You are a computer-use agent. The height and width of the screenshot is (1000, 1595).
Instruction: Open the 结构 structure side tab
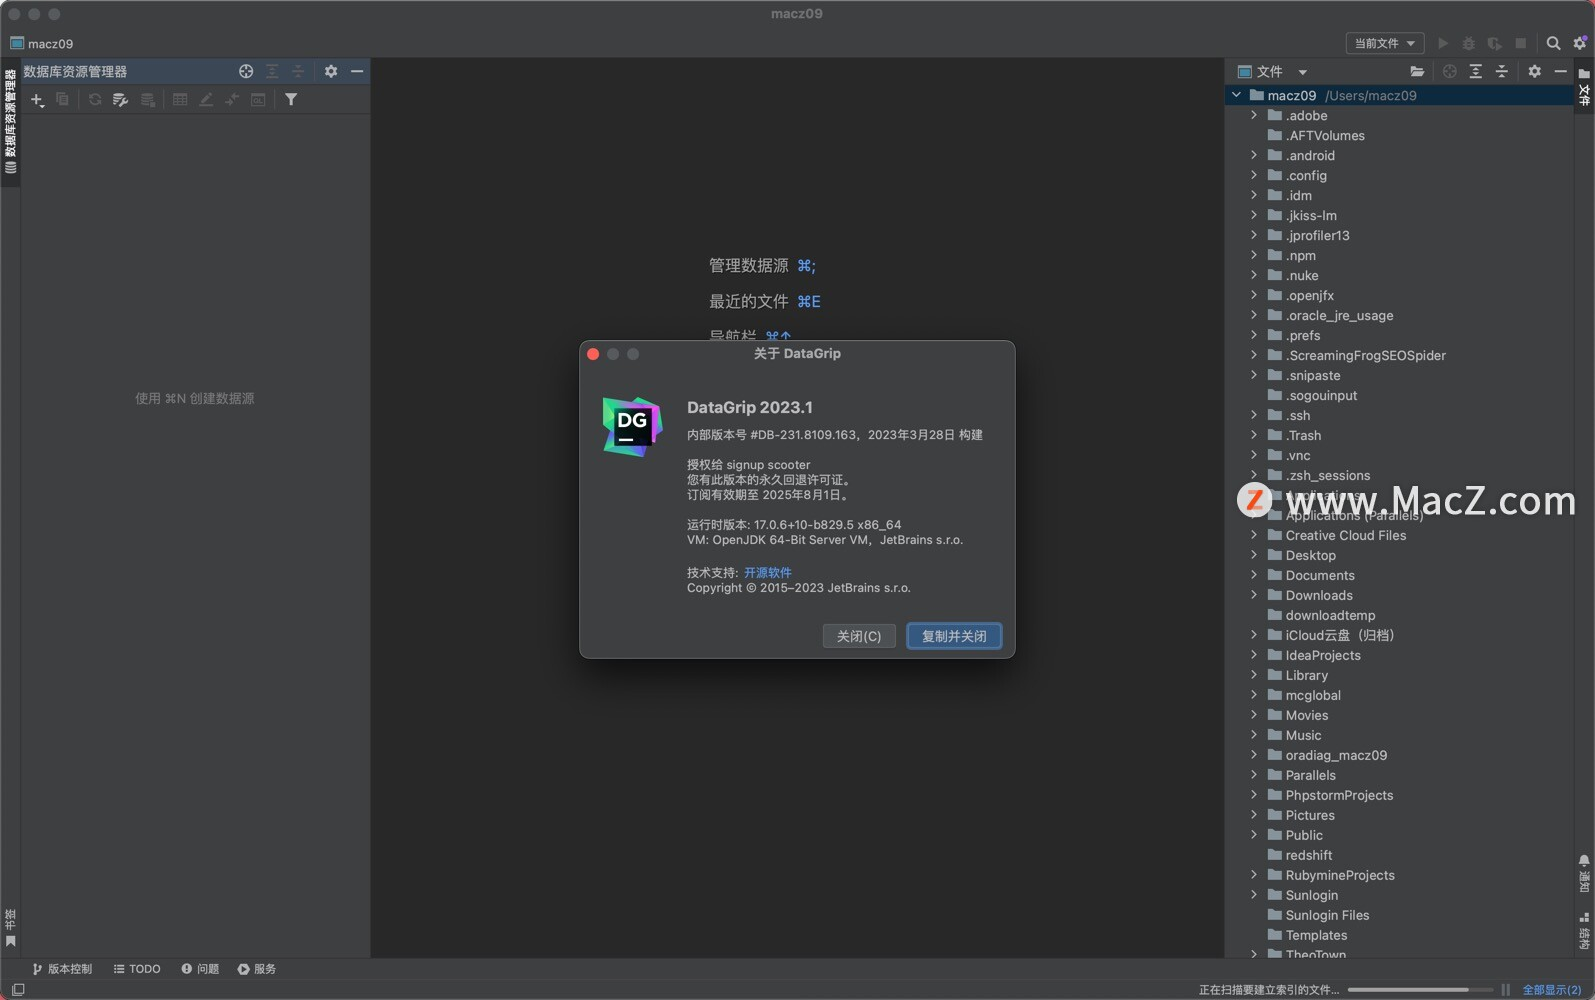[1584, 930]
